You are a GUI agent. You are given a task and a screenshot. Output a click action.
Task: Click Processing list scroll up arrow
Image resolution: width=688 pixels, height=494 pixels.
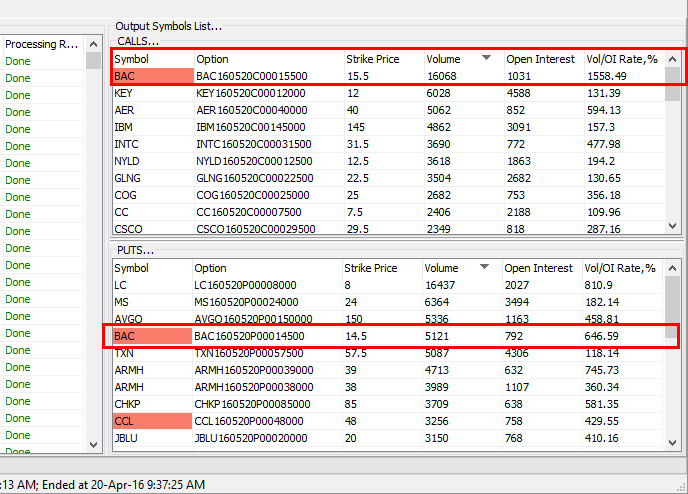click(93, 44)
